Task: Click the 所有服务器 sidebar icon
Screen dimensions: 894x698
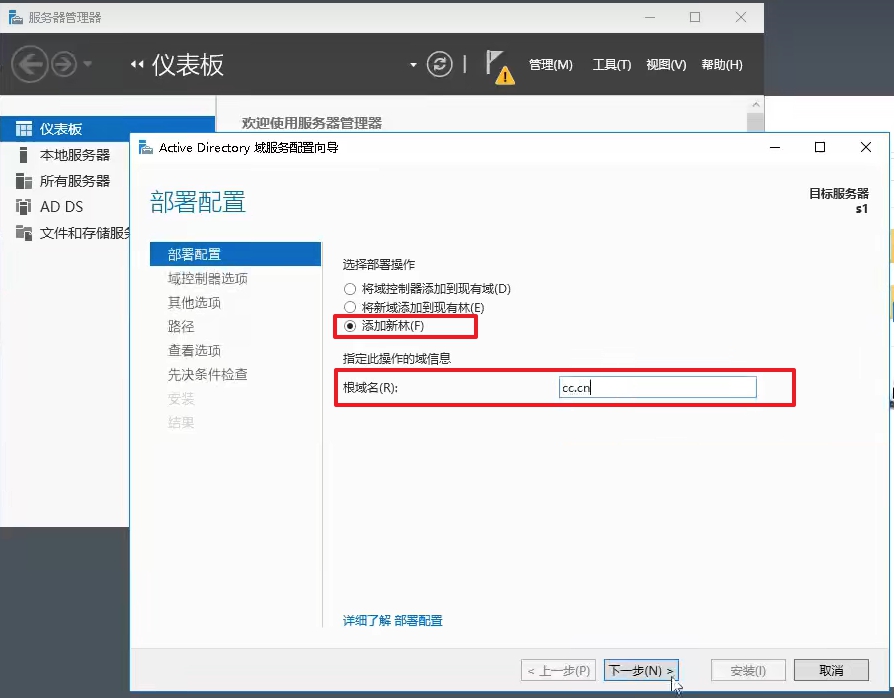Action: tap(23, 181)
